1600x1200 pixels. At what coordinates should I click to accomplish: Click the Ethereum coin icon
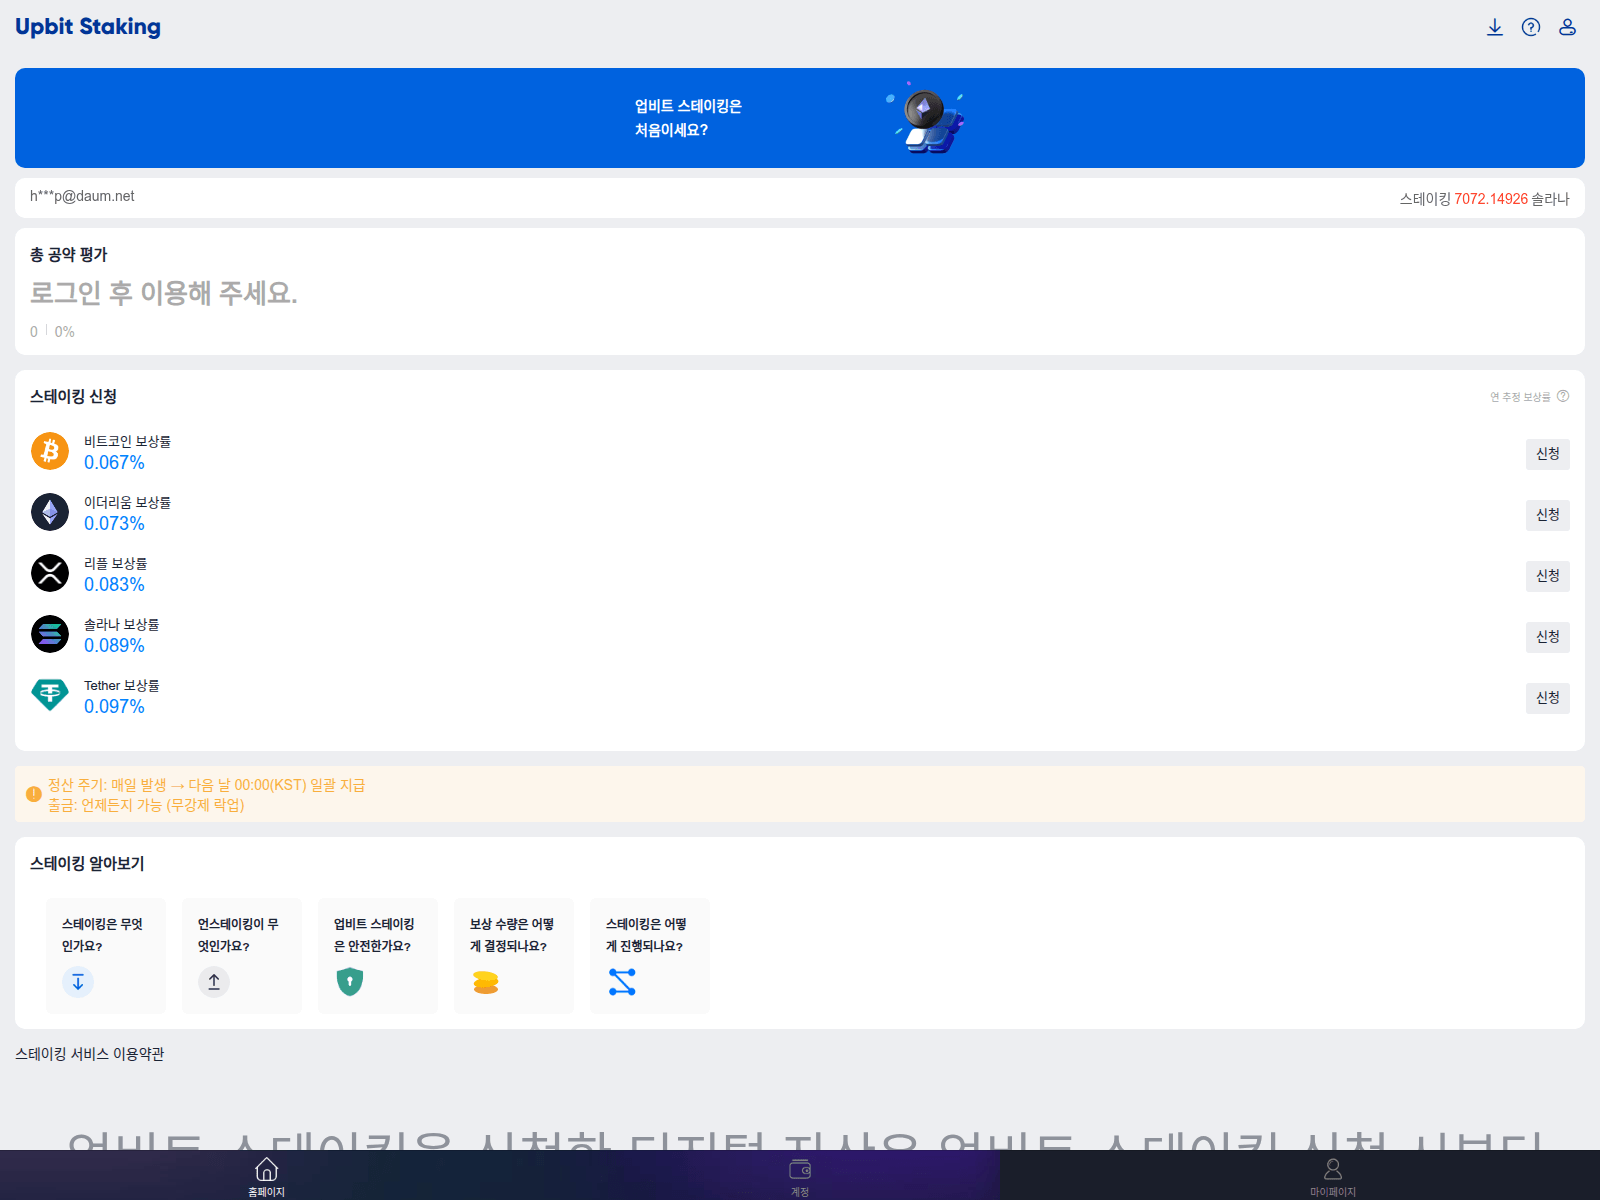point(50,512)
